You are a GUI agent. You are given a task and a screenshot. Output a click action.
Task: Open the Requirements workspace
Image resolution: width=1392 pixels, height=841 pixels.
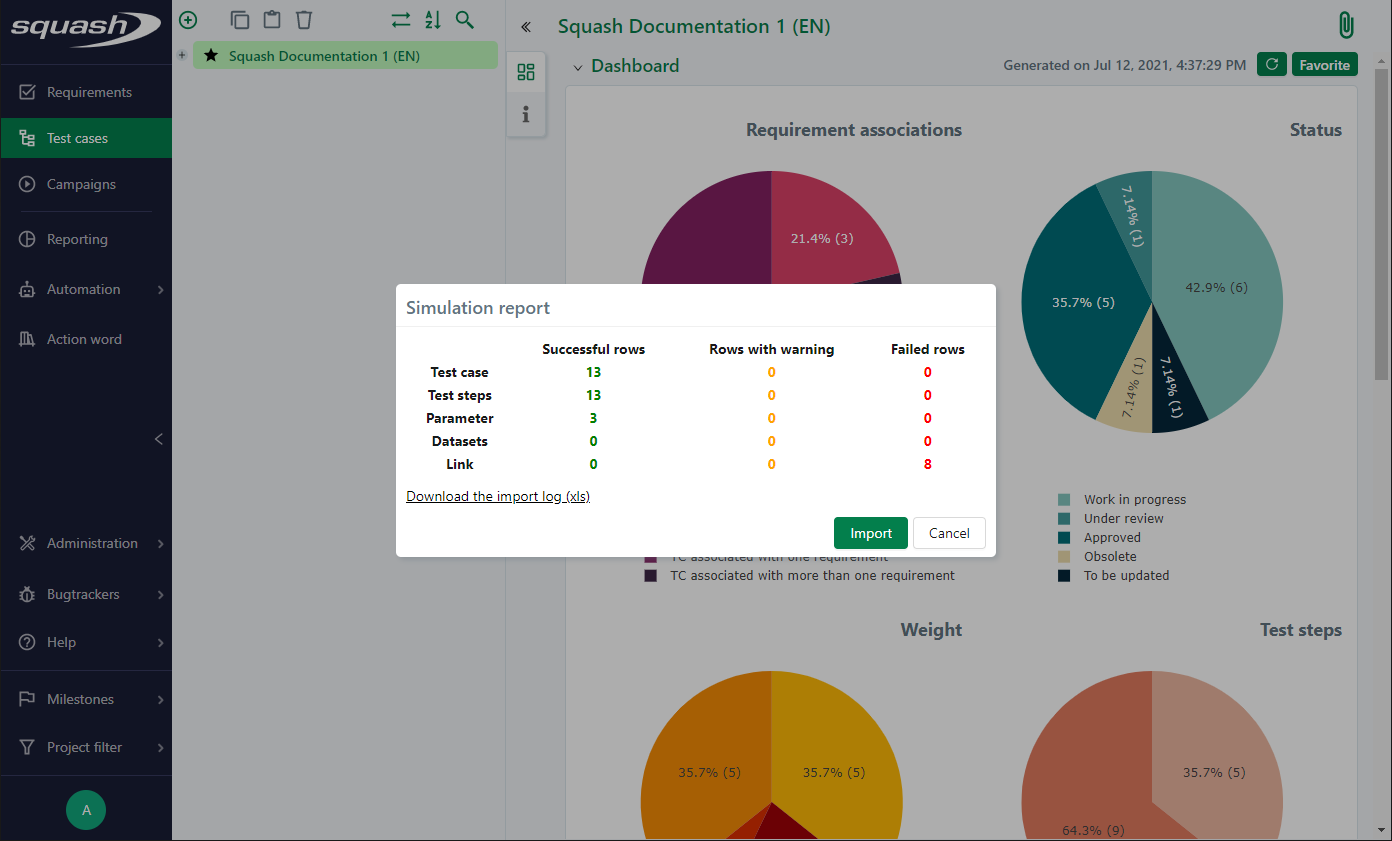click(88, 92)
